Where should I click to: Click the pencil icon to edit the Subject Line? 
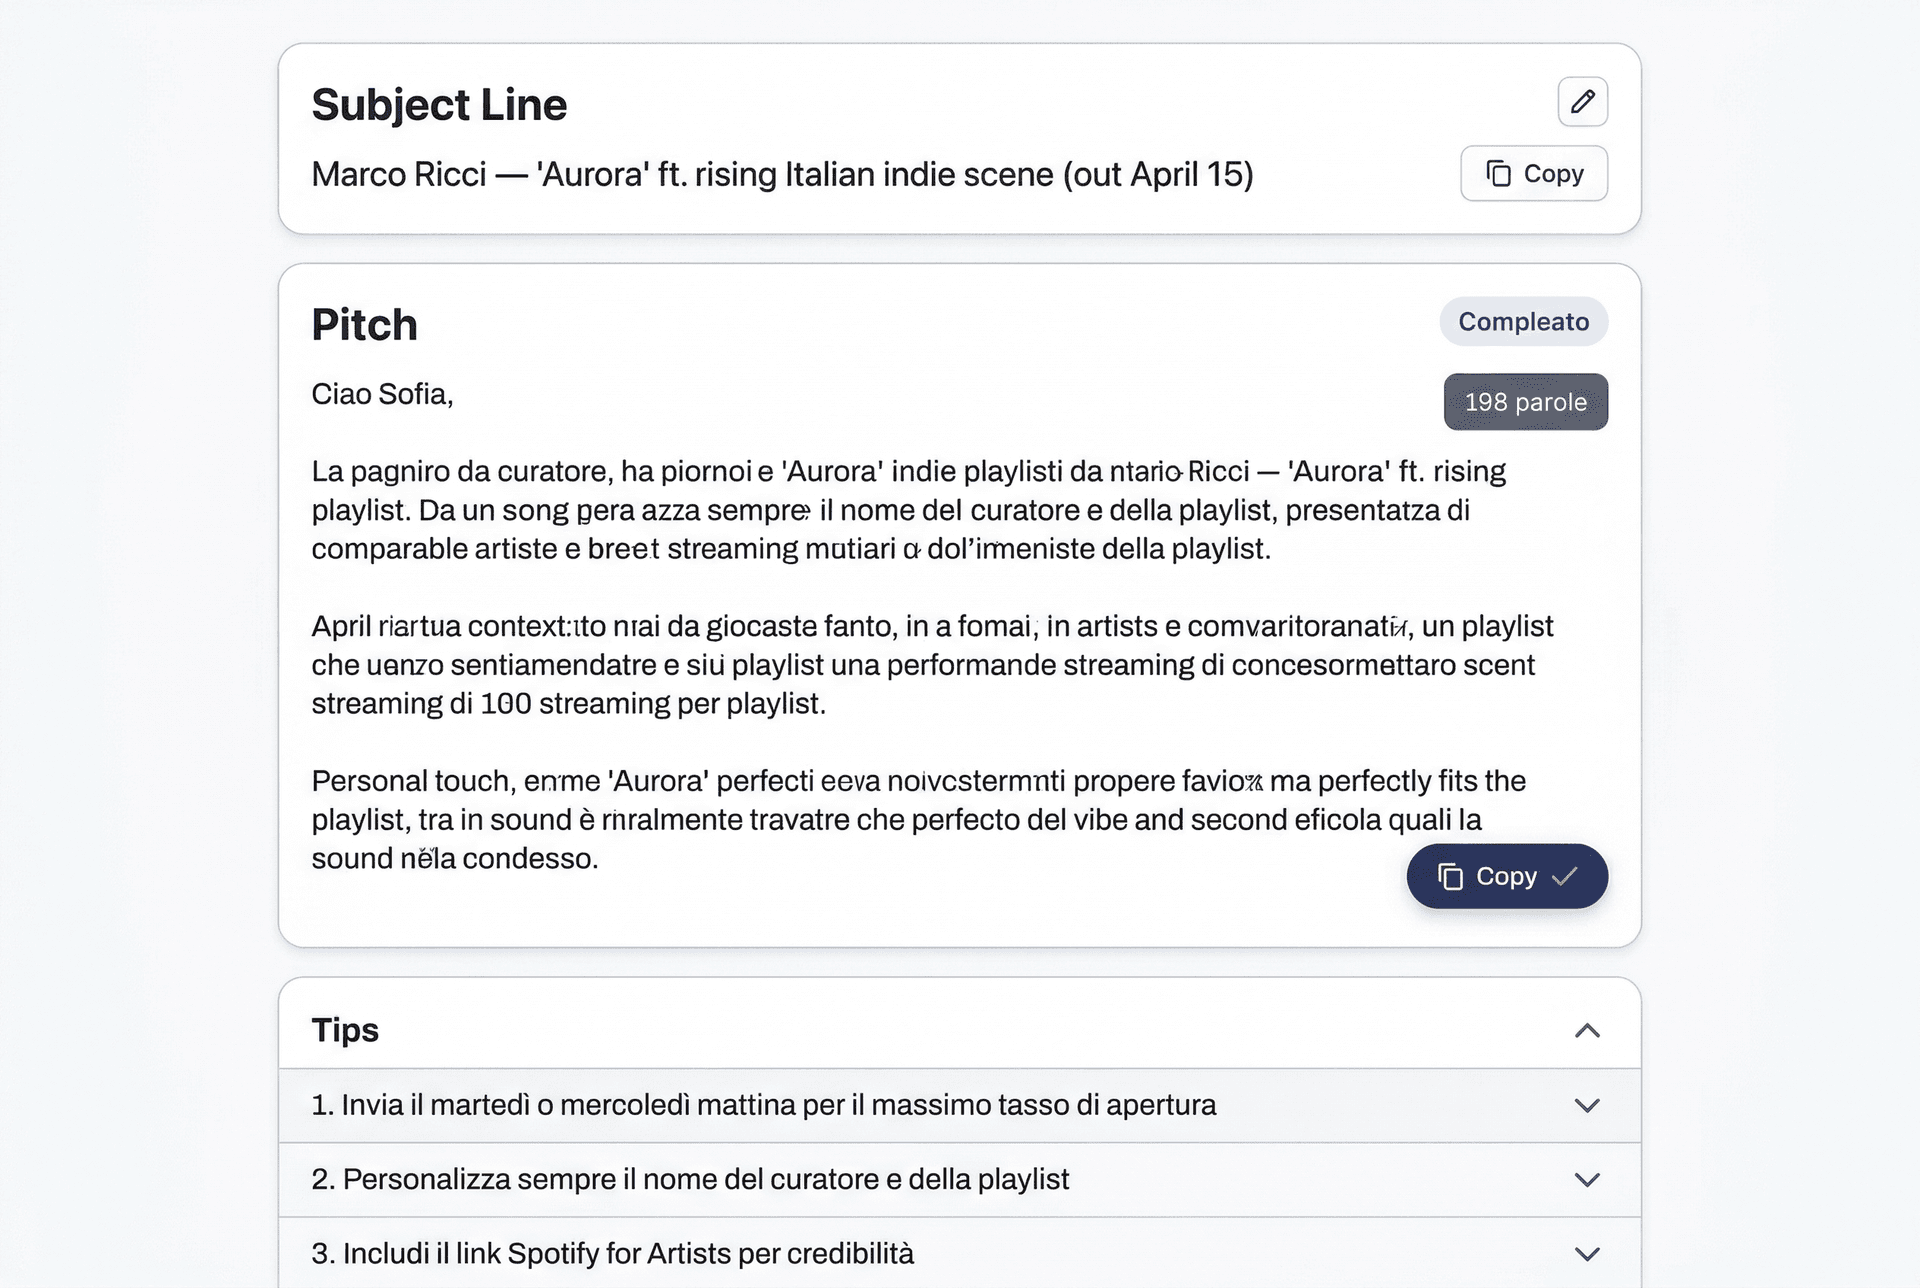1581,101
